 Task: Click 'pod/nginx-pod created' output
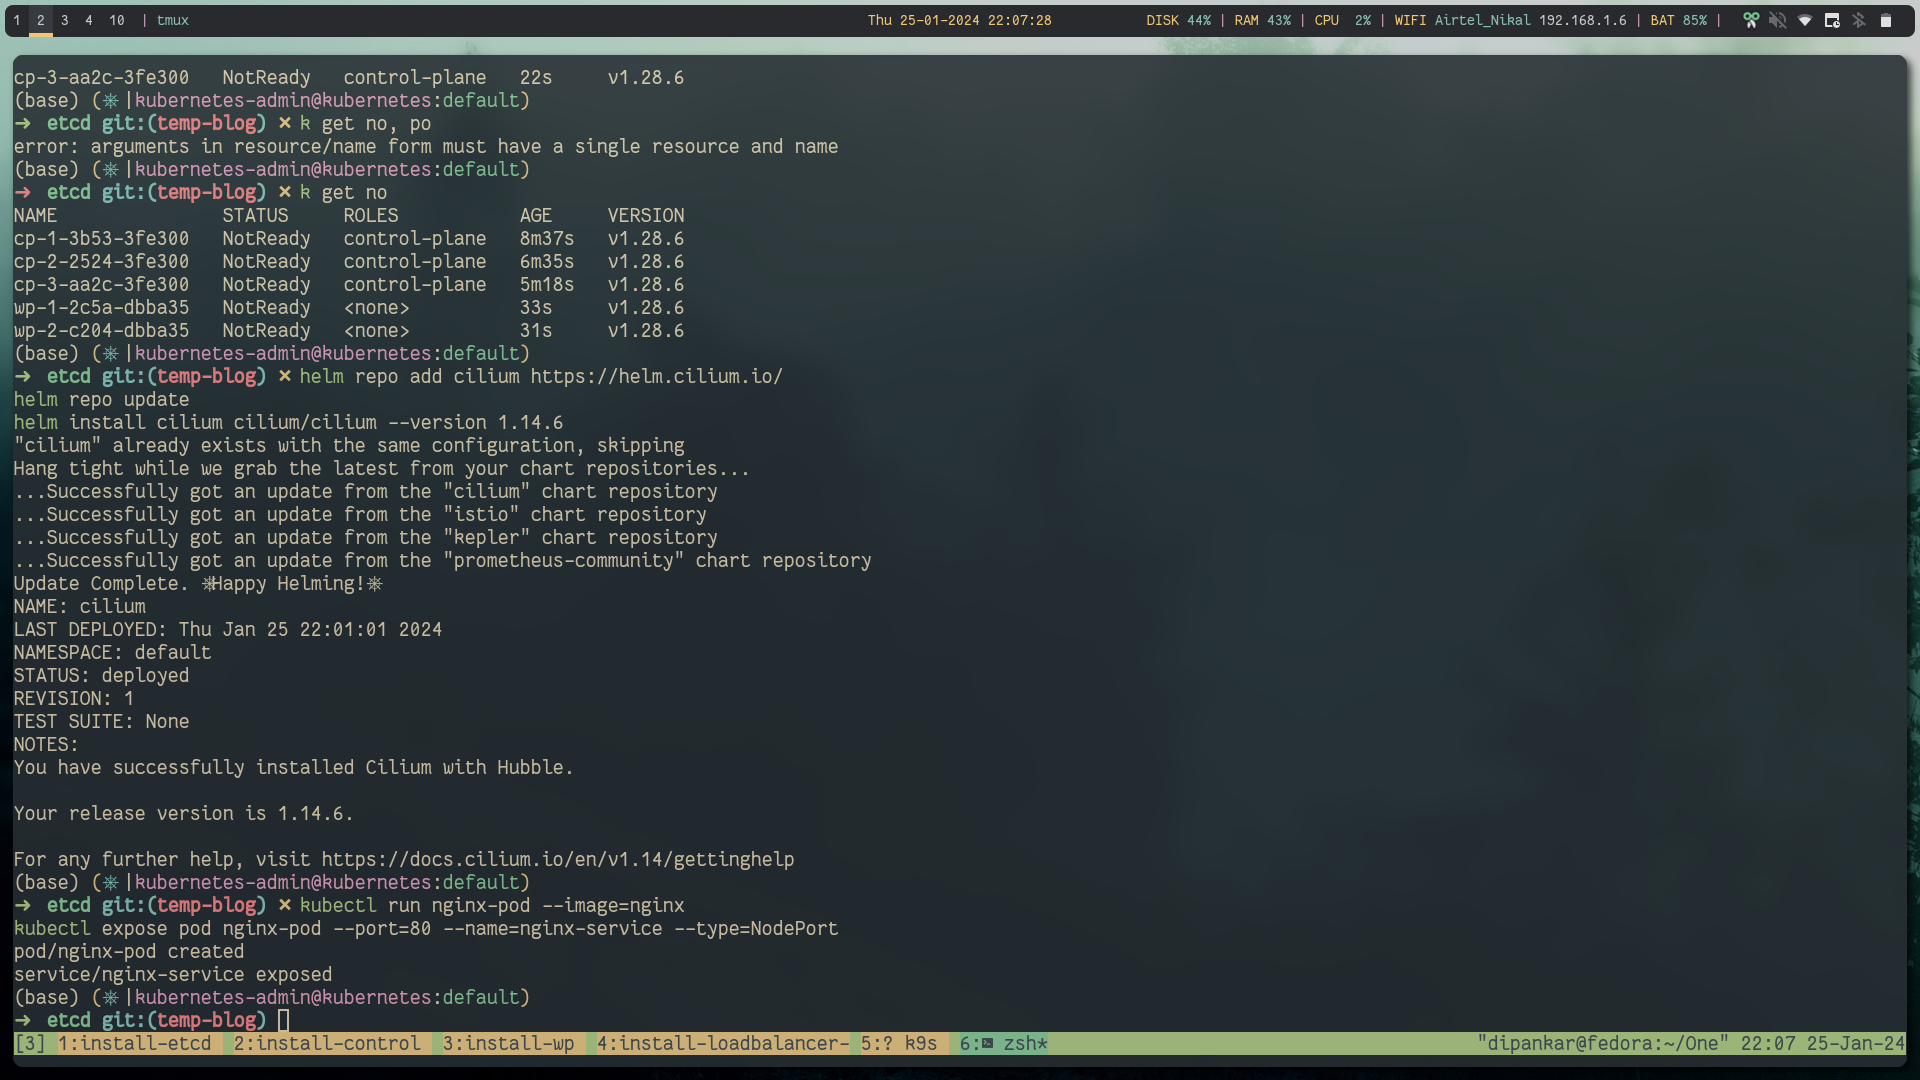[129, 952]
